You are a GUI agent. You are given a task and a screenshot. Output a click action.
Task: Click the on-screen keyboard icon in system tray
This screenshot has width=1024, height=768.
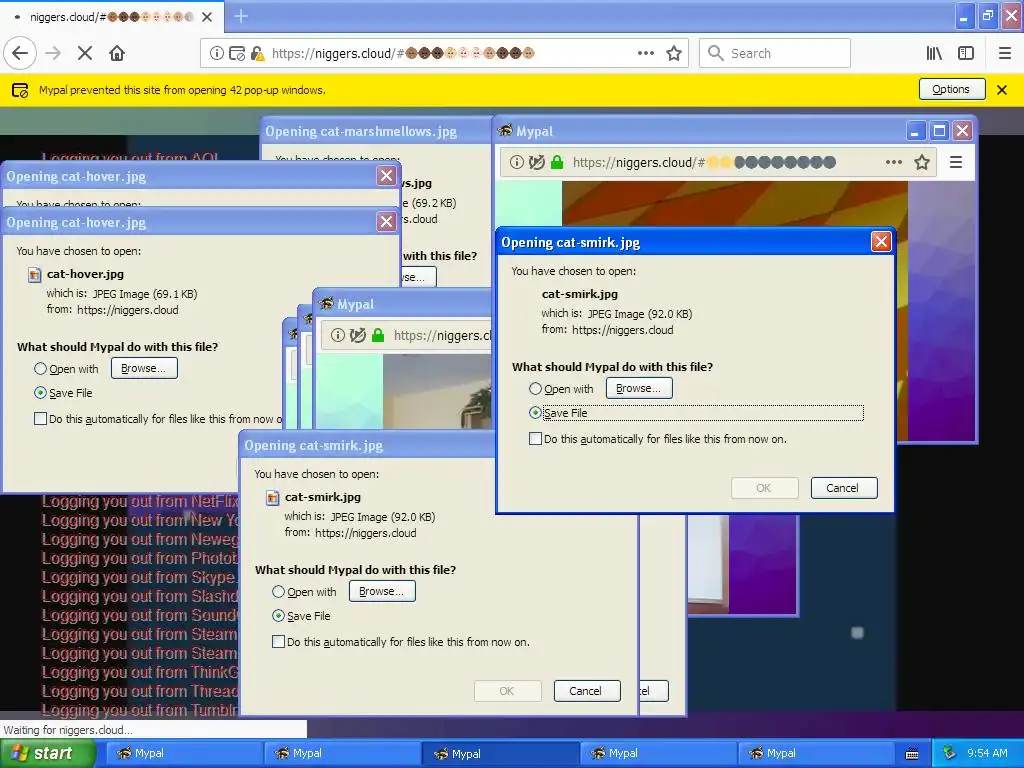pyautogui.click(x=912, y=754)
